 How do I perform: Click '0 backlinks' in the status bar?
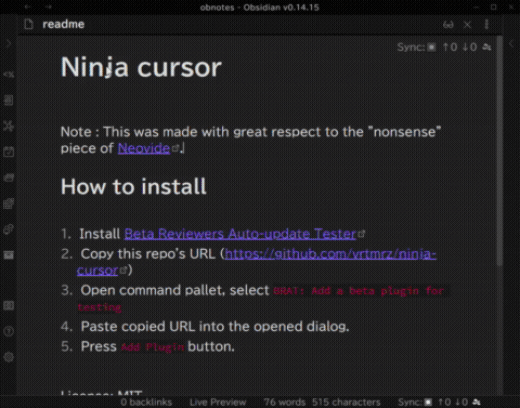[x=146, y=402]
